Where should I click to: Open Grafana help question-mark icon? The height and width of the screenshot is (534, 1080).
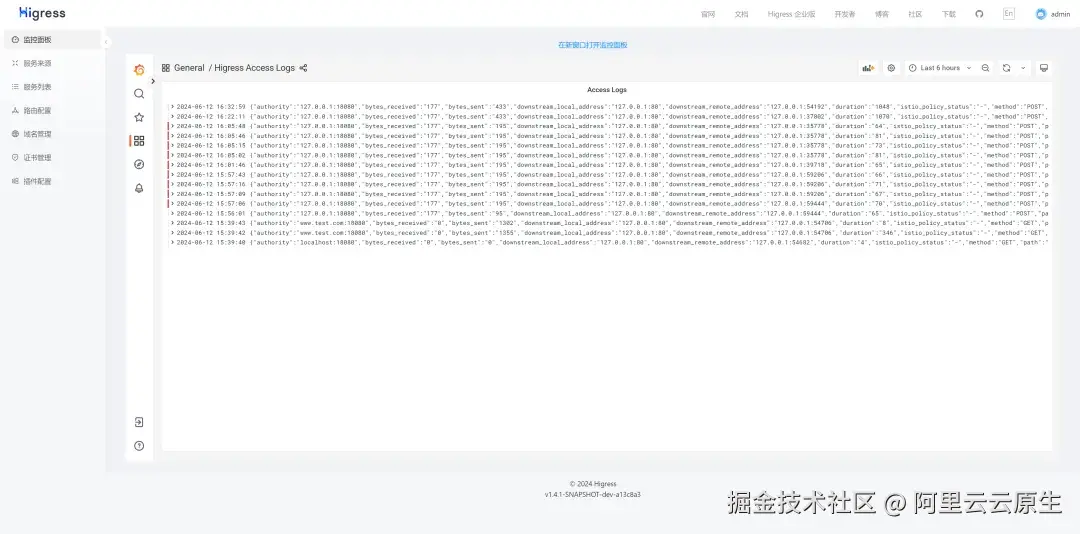click(139, 446)
